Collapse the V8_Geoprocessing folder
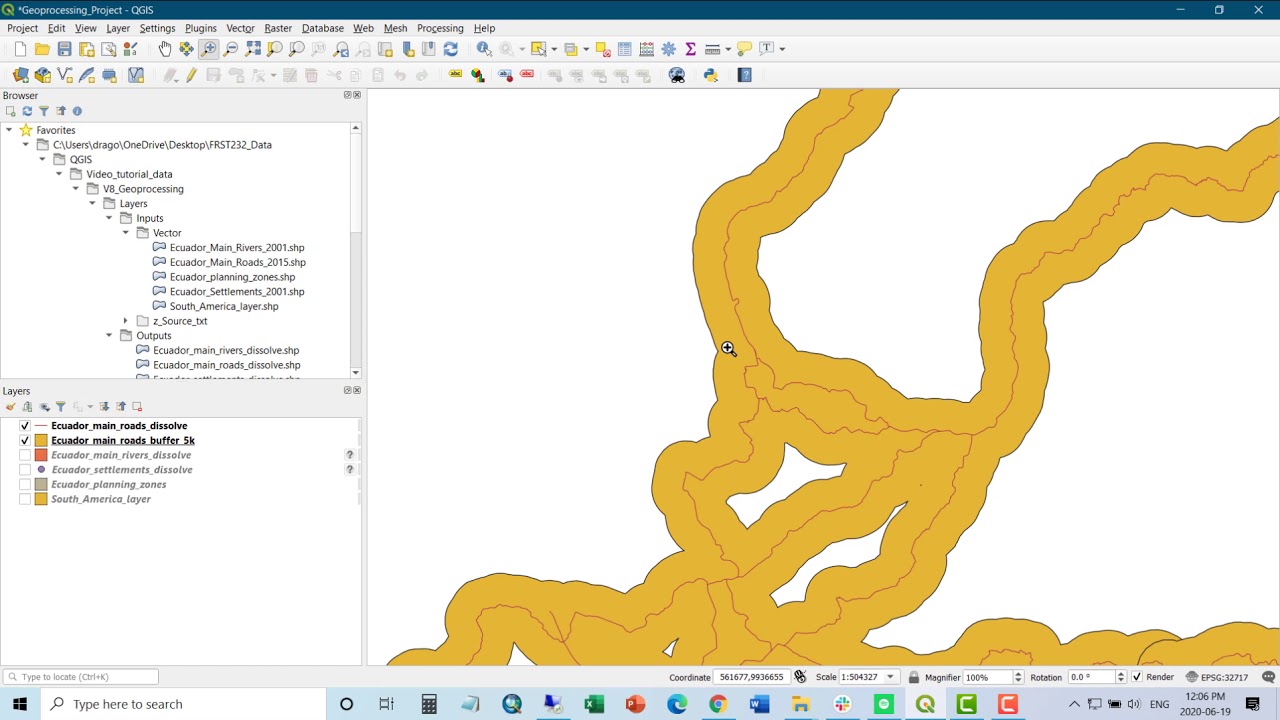 [x=76, y=189]
